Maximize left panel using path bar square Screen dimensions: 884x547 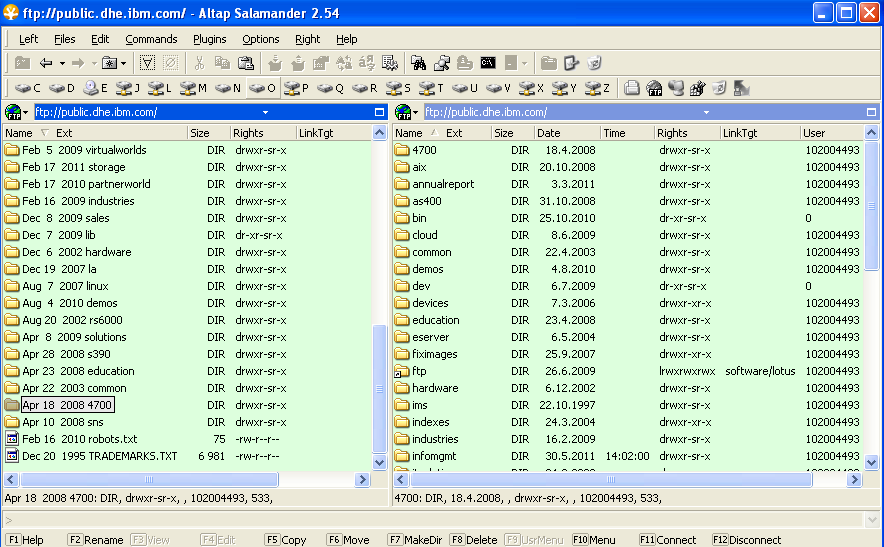[379, 112]
